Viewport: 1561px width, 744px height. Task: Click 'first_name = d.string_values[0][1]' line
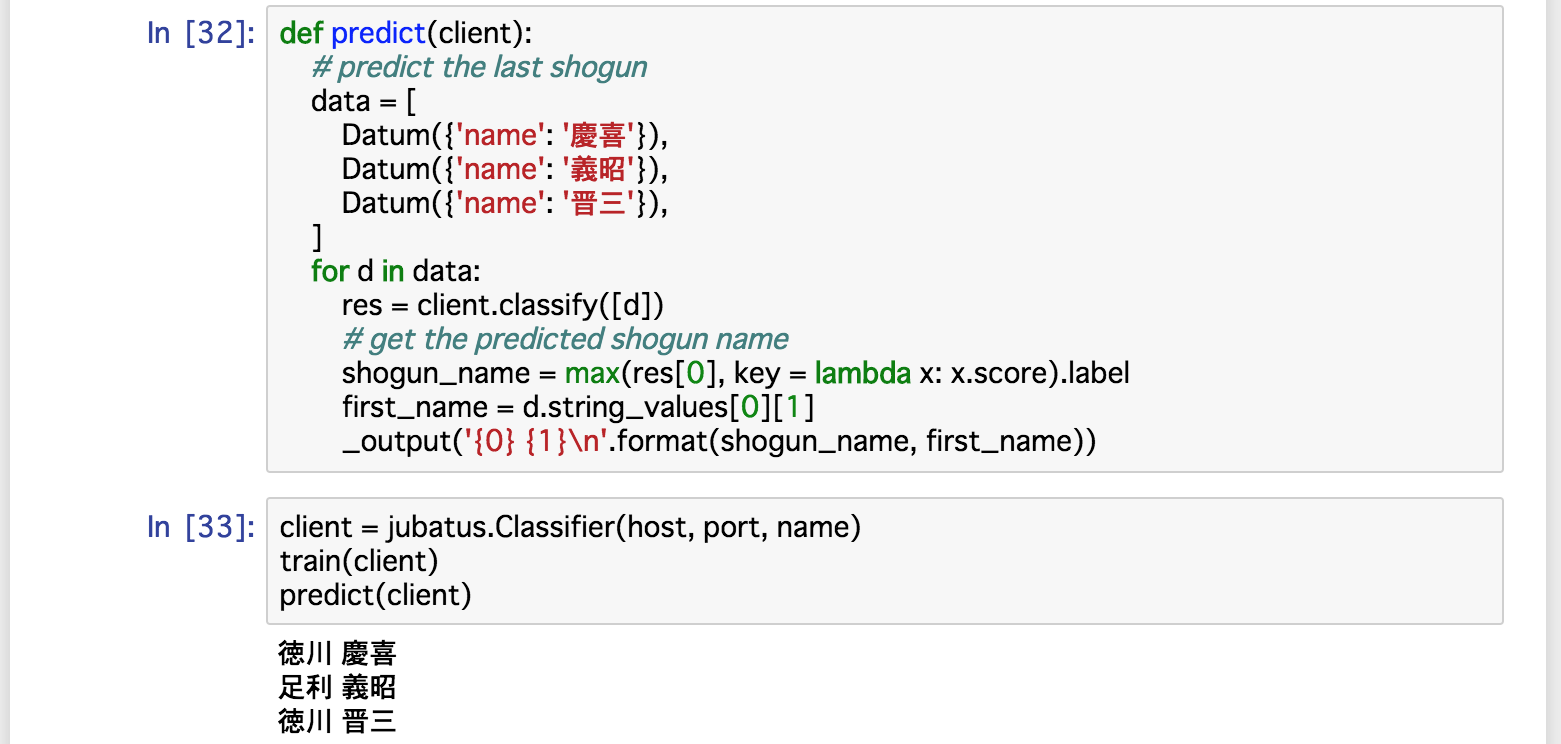(x=578, y=407)
